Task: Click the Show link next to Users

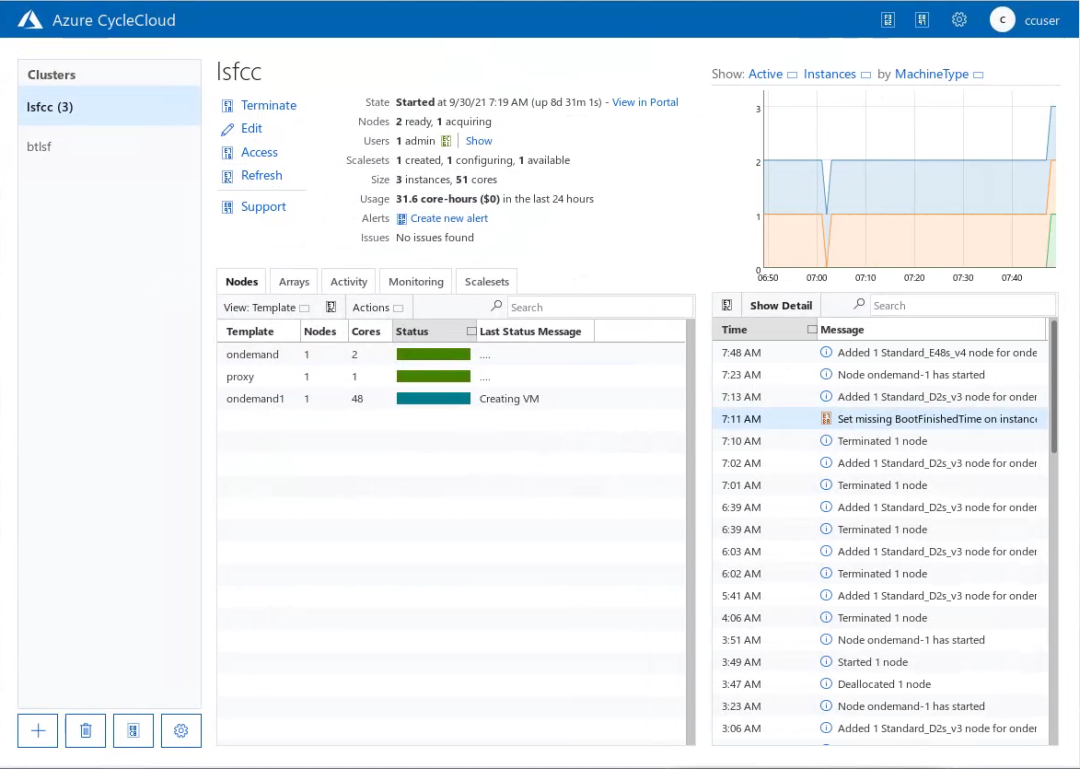Action: 479,141
